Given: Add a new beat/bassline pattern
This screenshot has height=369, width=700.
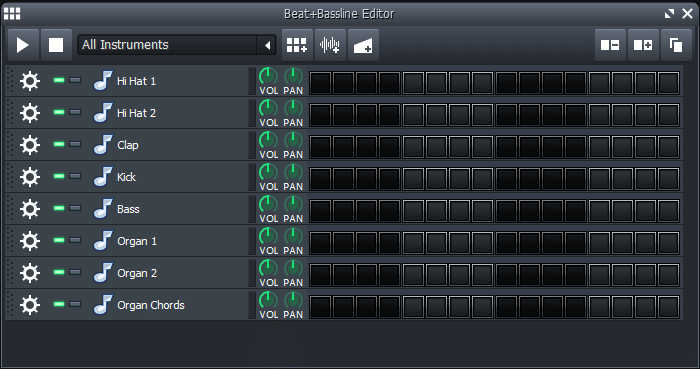Looking at the screenshot, I should click(297, 45).
